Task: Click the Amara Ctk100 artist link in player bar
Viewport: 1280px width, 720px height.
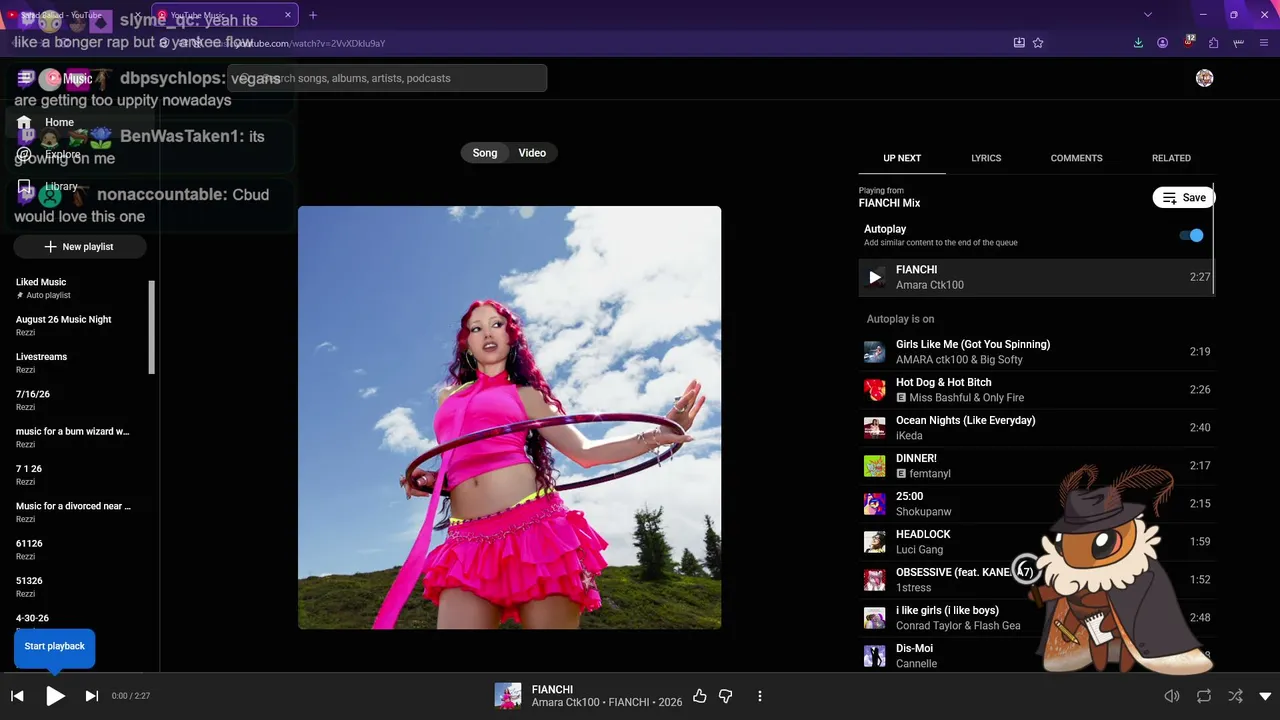Action: click(563, 703)
